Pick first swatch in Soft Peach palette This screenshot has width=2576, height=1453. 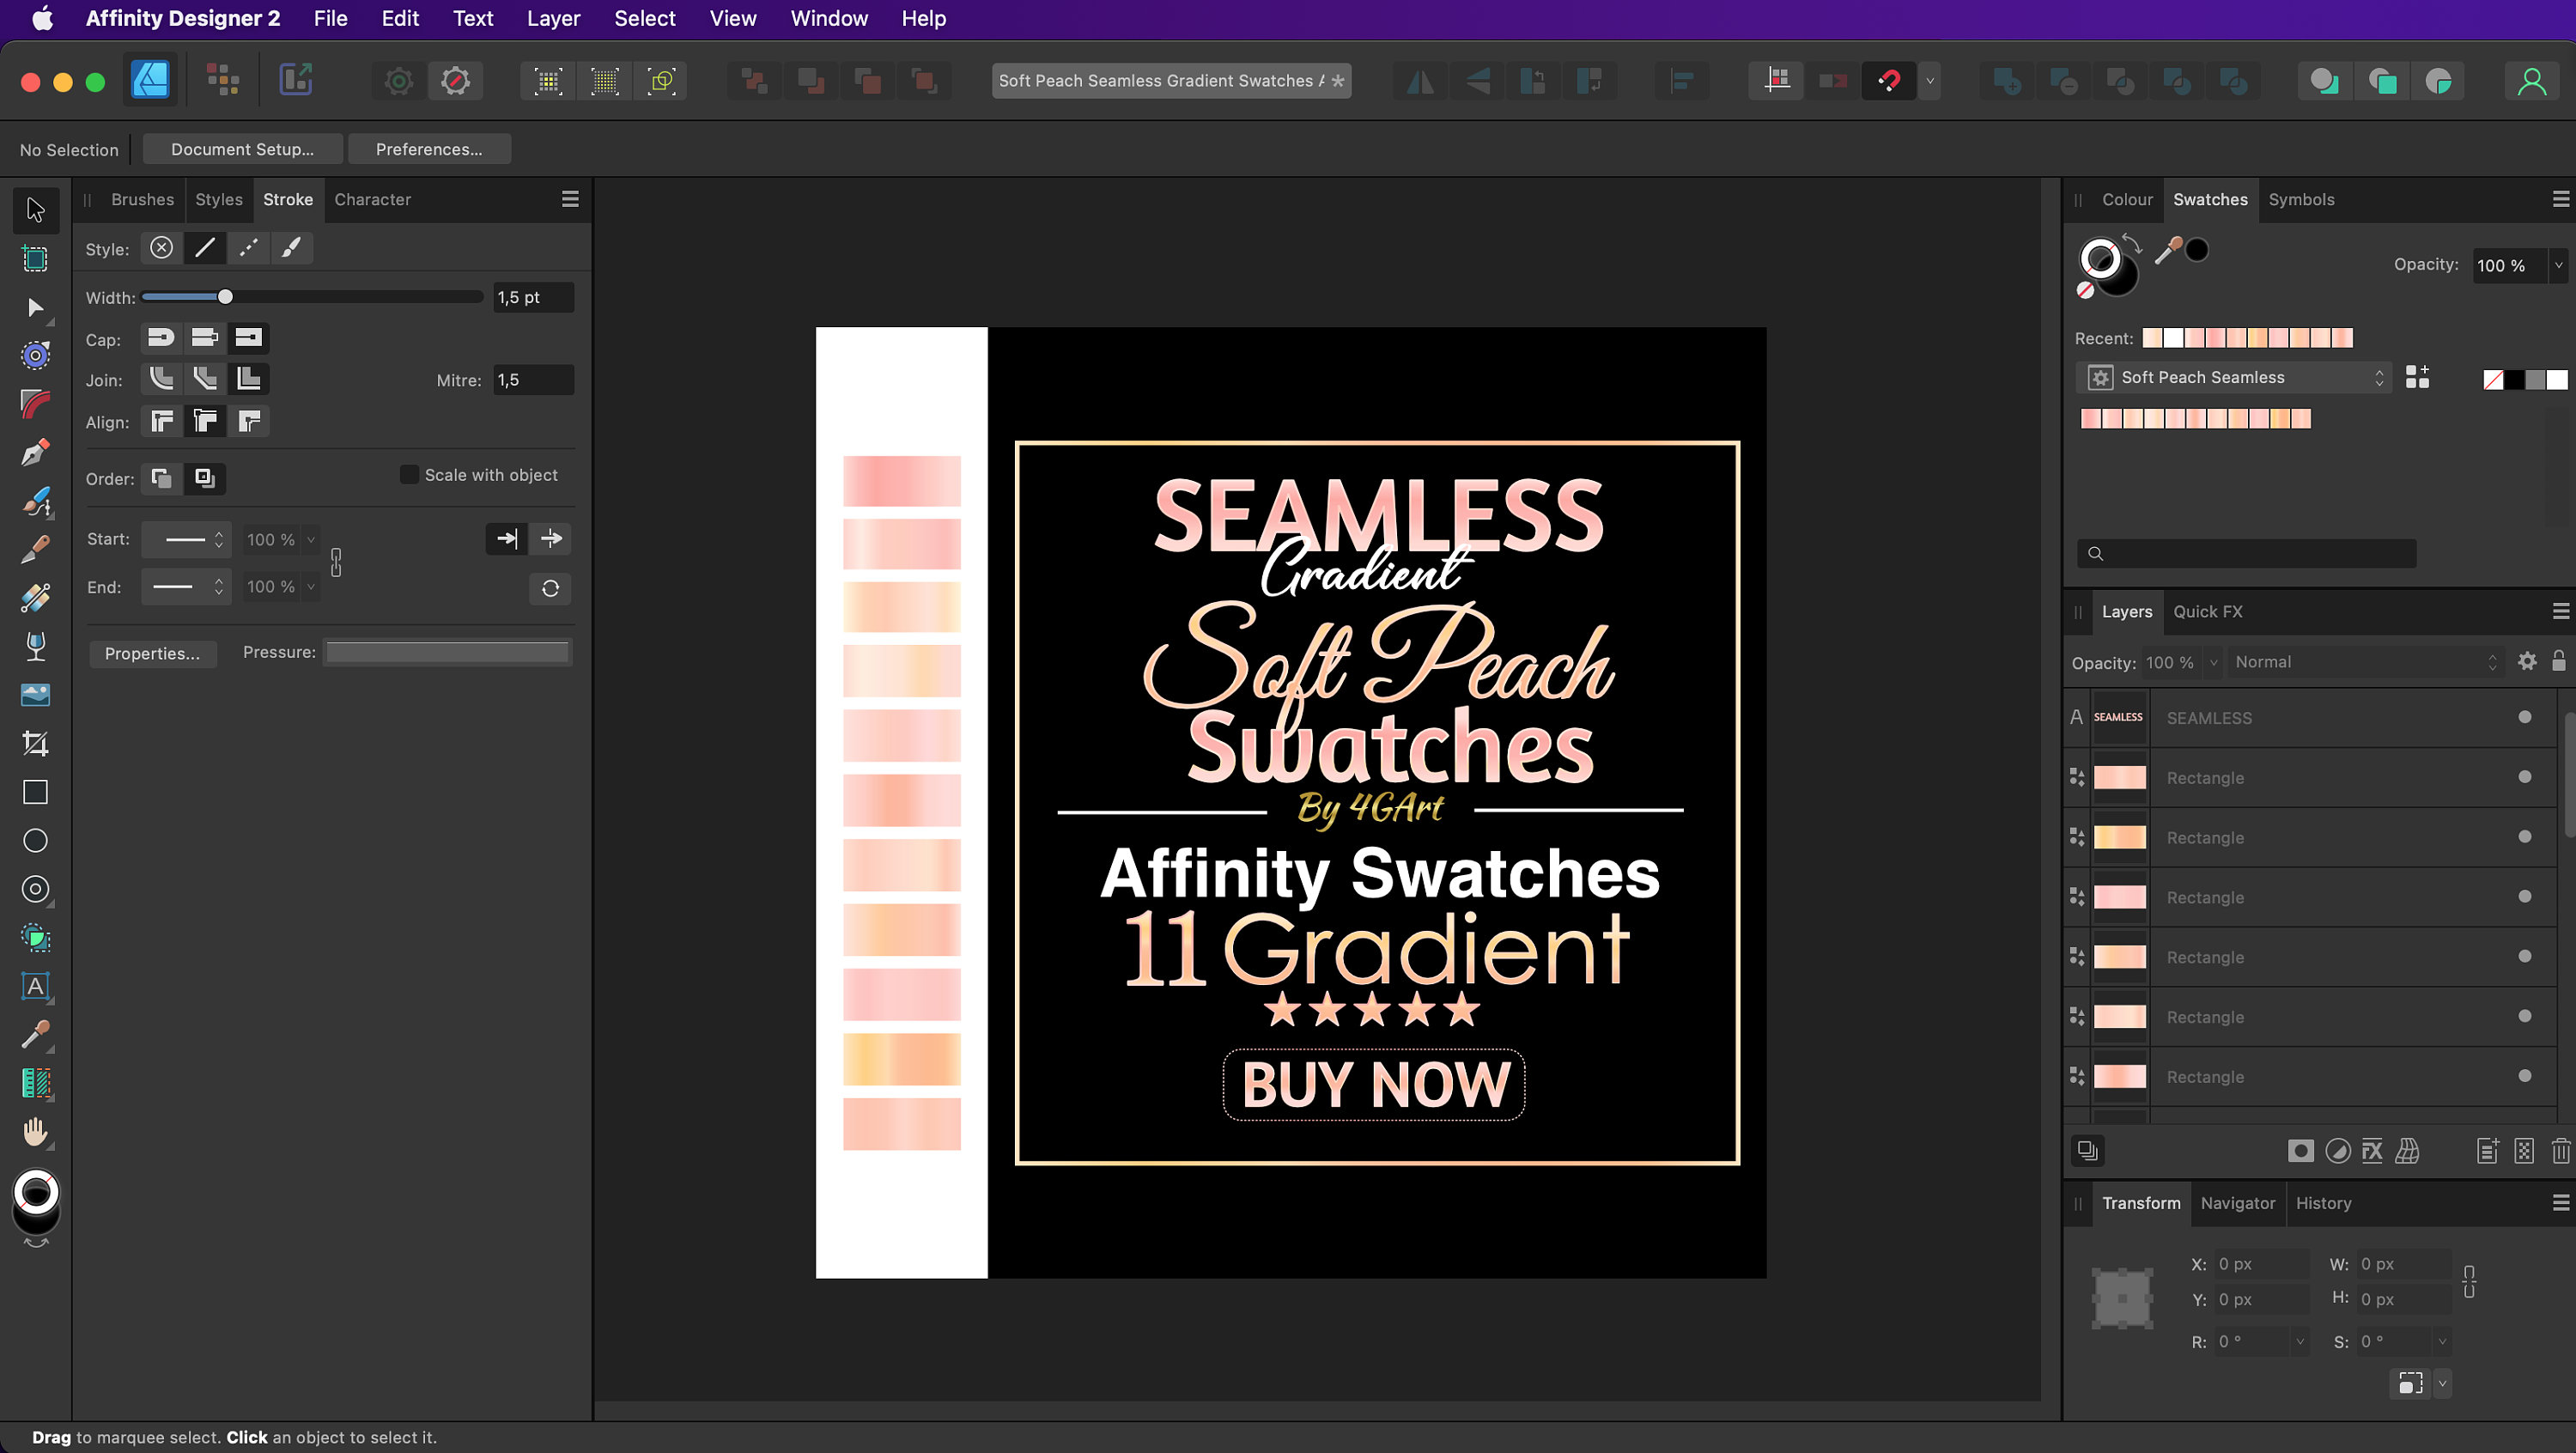(x=2091, y=418)
